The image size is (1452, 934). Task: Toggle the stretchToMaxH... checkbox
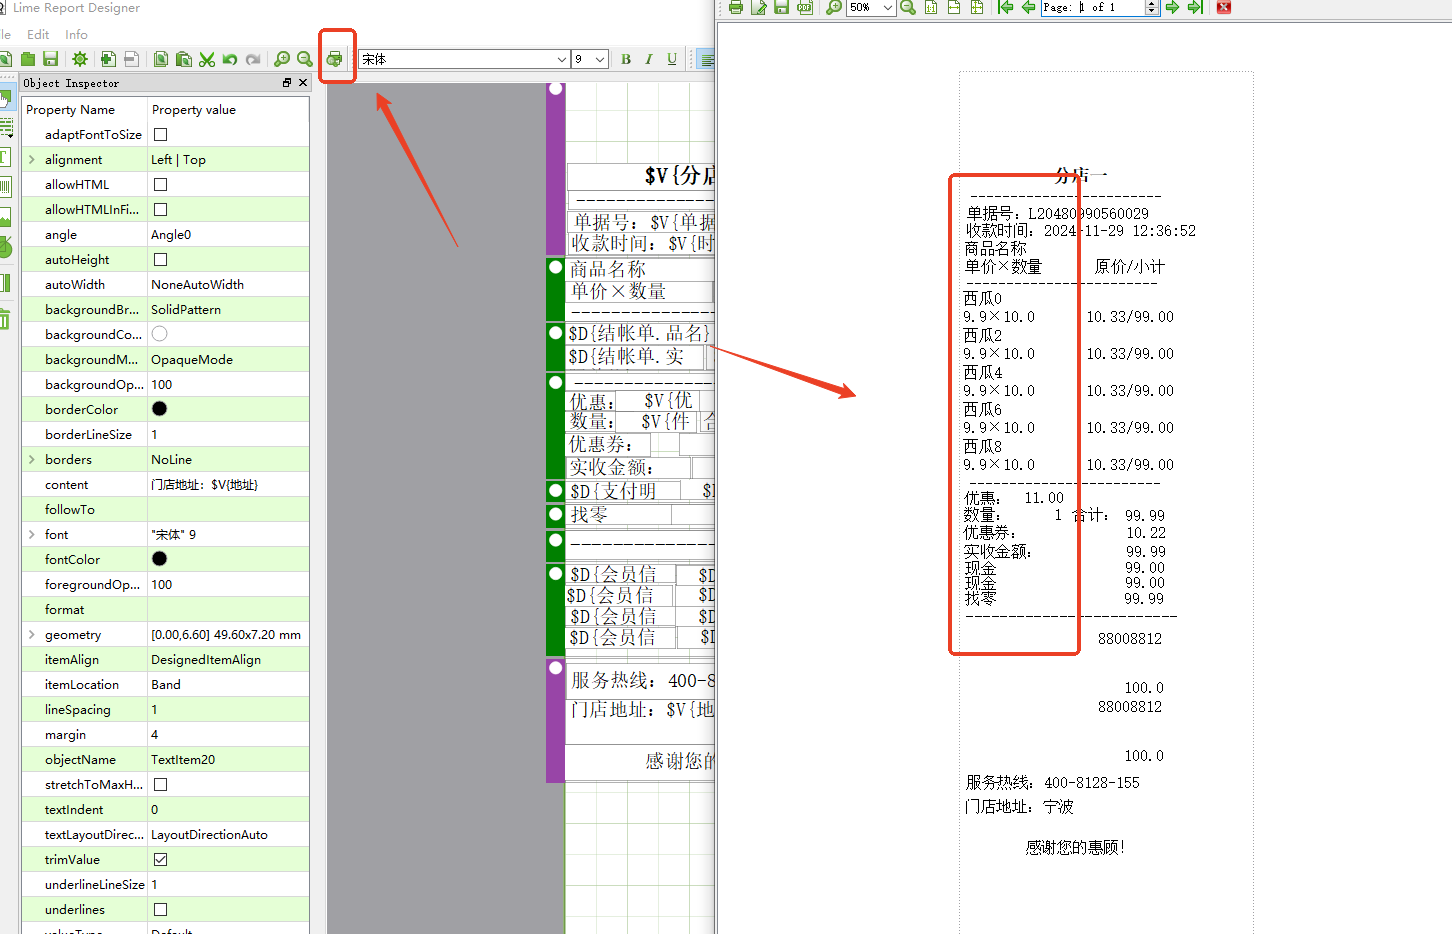[x=160, y=784]
